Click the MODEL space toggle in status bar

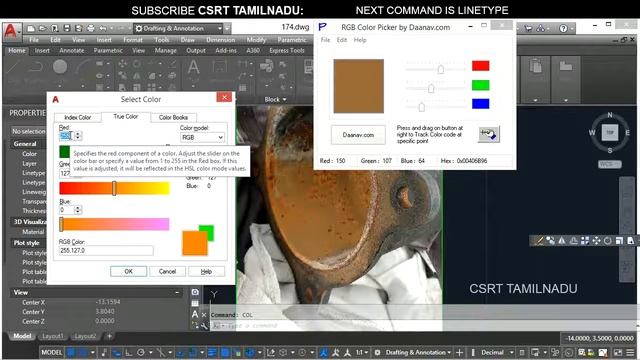click(51, 352)
